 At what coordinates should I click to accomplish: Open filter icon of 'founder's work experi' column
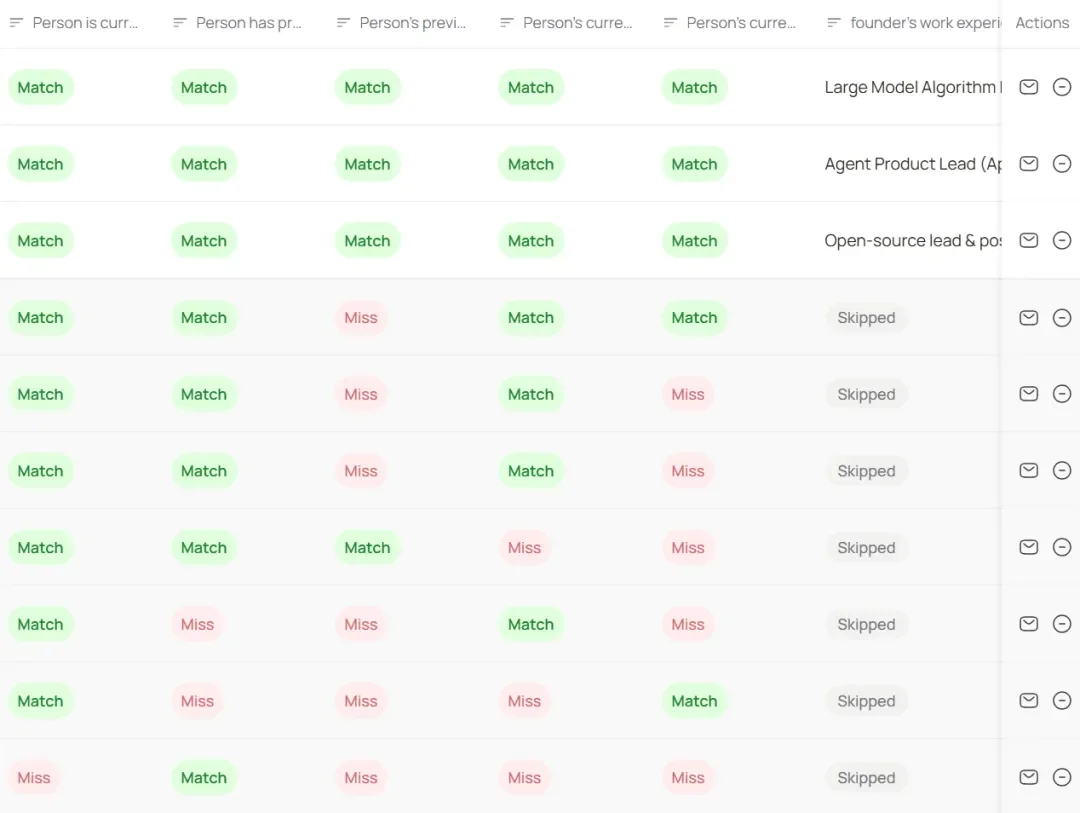tap(833, 23)
